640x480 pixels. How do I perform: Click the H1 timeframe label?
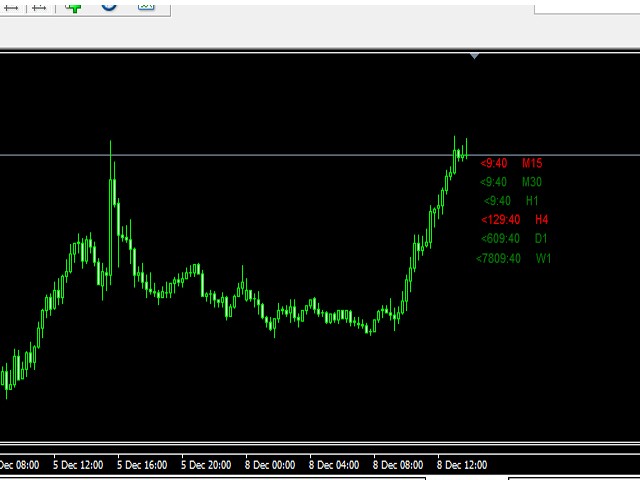pyautogui.click(x=532, y=201)
